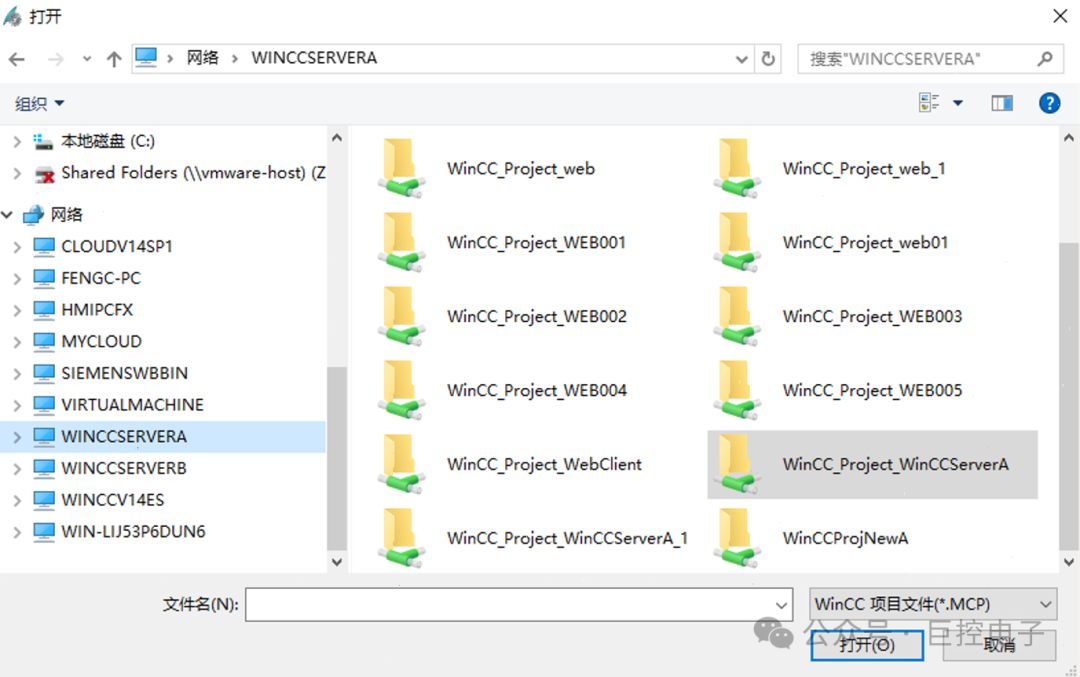The width and height of the screenshot is (1080, 677).
Task: Refresh the WINCCSERVERA address location
Action: click(768, 59)
